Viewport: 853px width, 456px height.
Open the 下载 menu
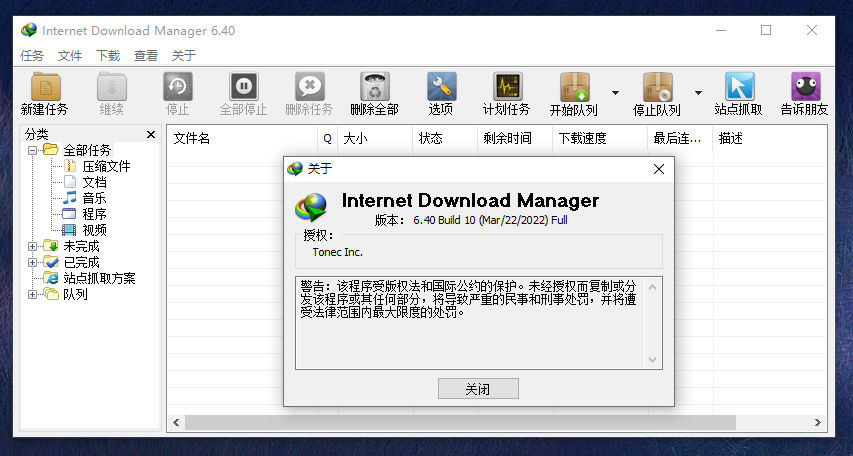click(x=108, y=56)
